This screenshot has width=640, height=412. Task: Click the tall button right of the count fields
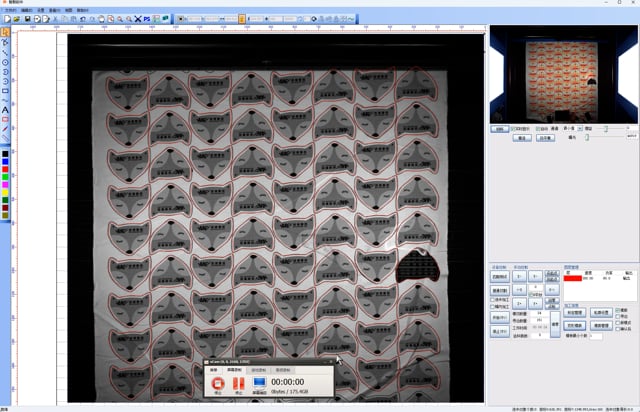[555, 324]
